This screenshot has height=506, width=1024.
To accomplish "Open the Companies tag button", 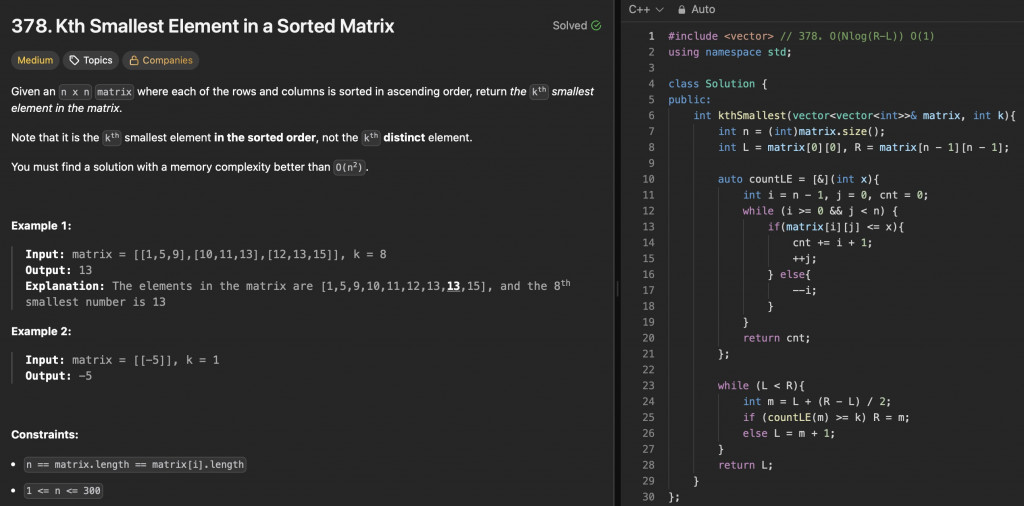I will click(x=160, y=61).
